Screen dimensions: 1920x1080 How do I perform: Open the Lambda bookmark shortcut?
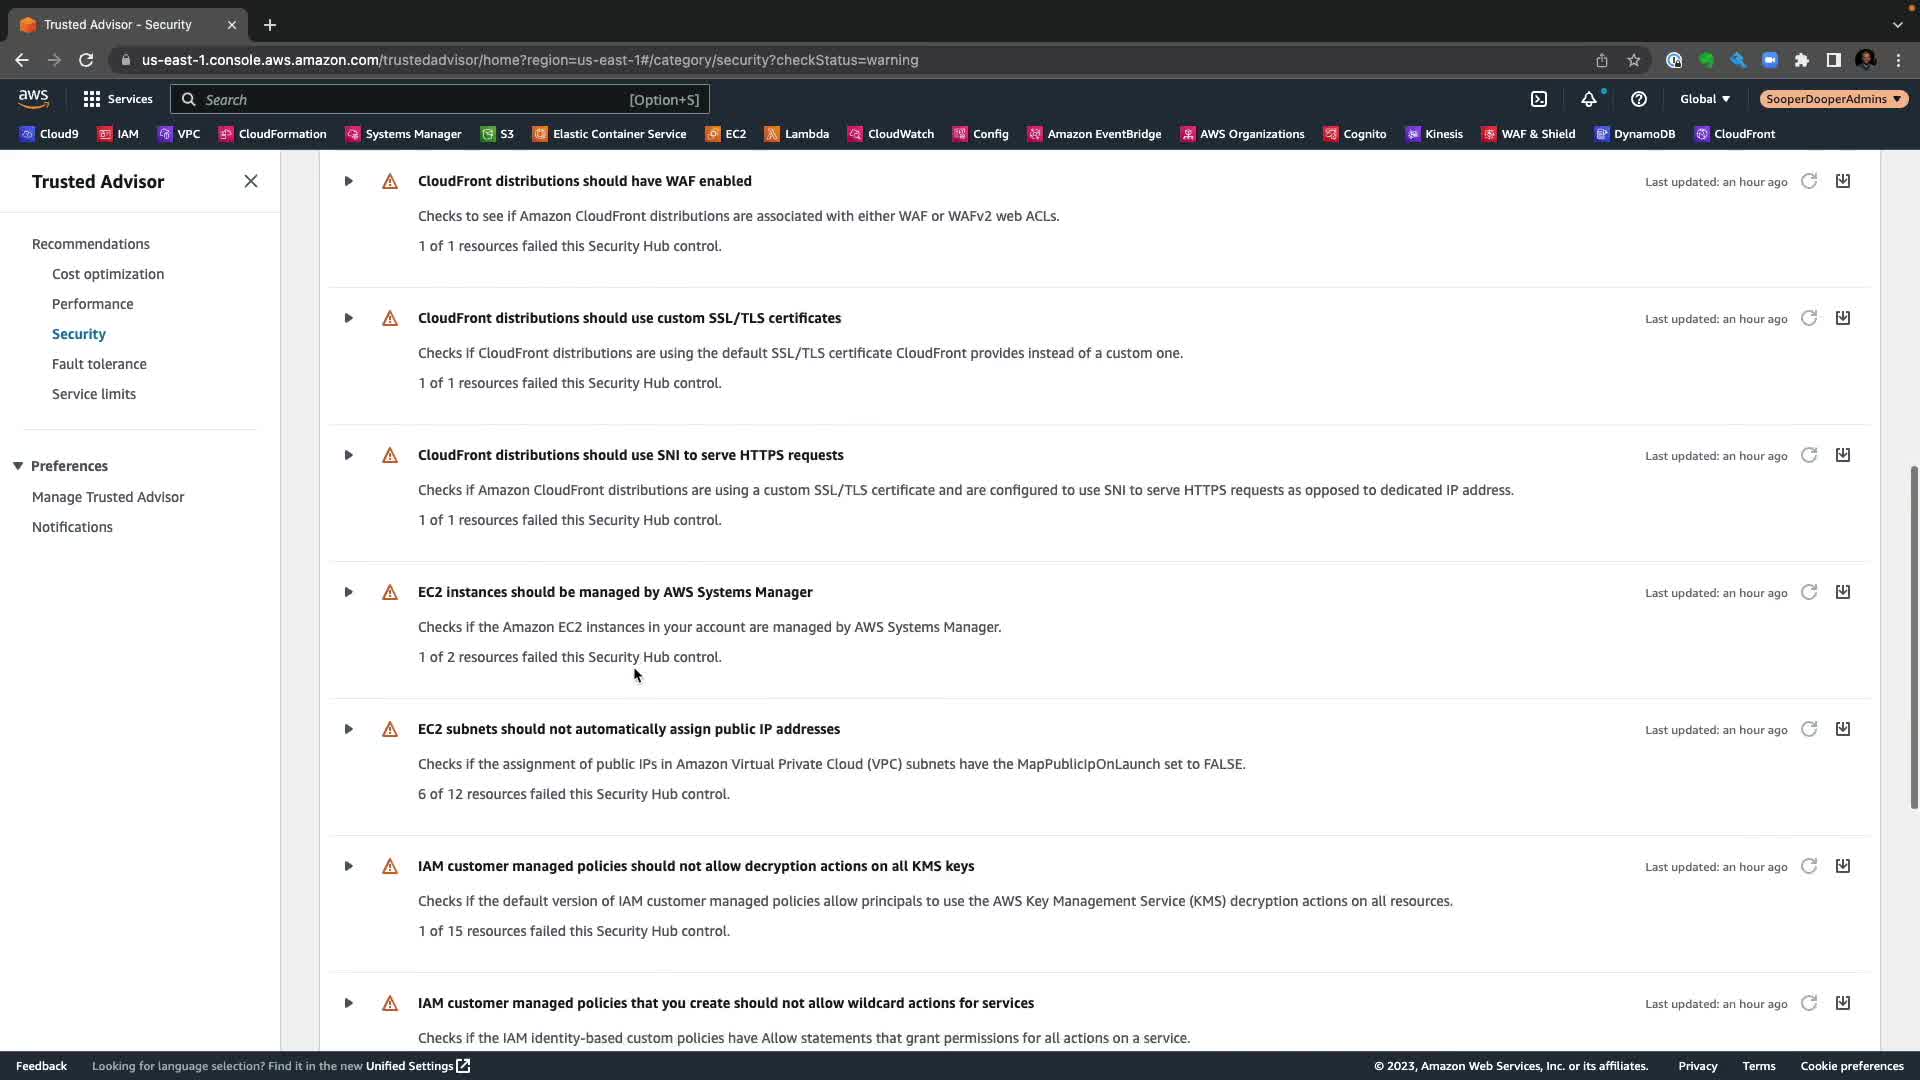click(797, 134)
